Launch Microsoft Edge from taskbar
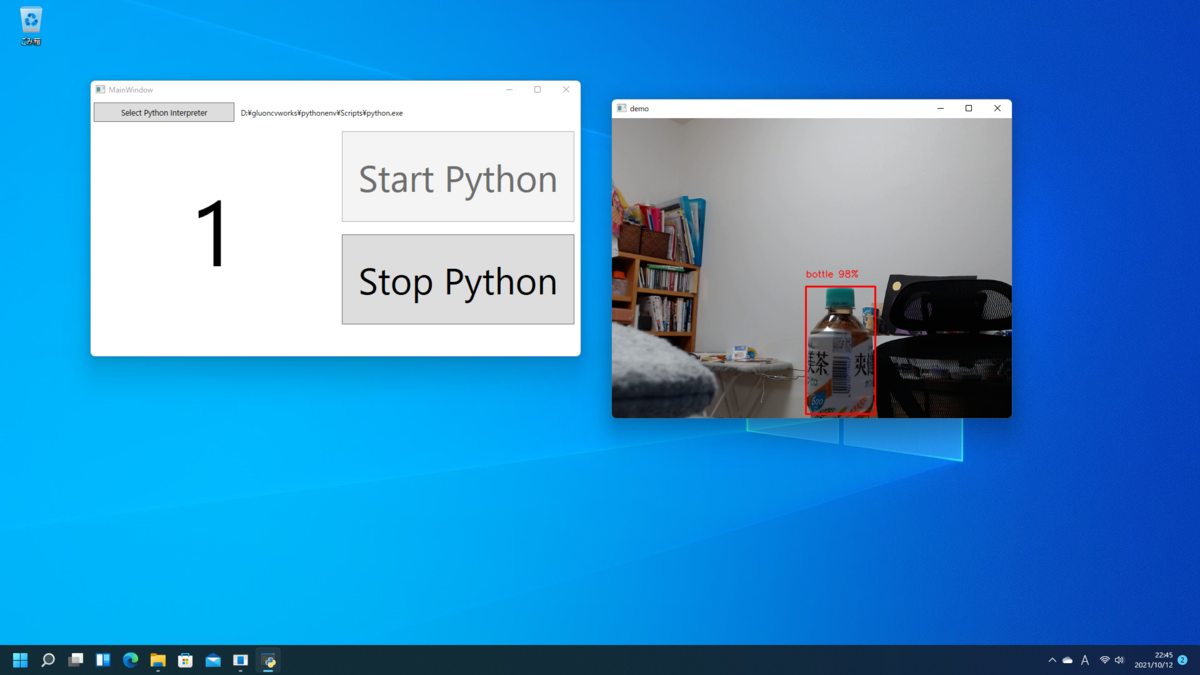The width and height of the screenshot is (1200, 675). (130, 660)
